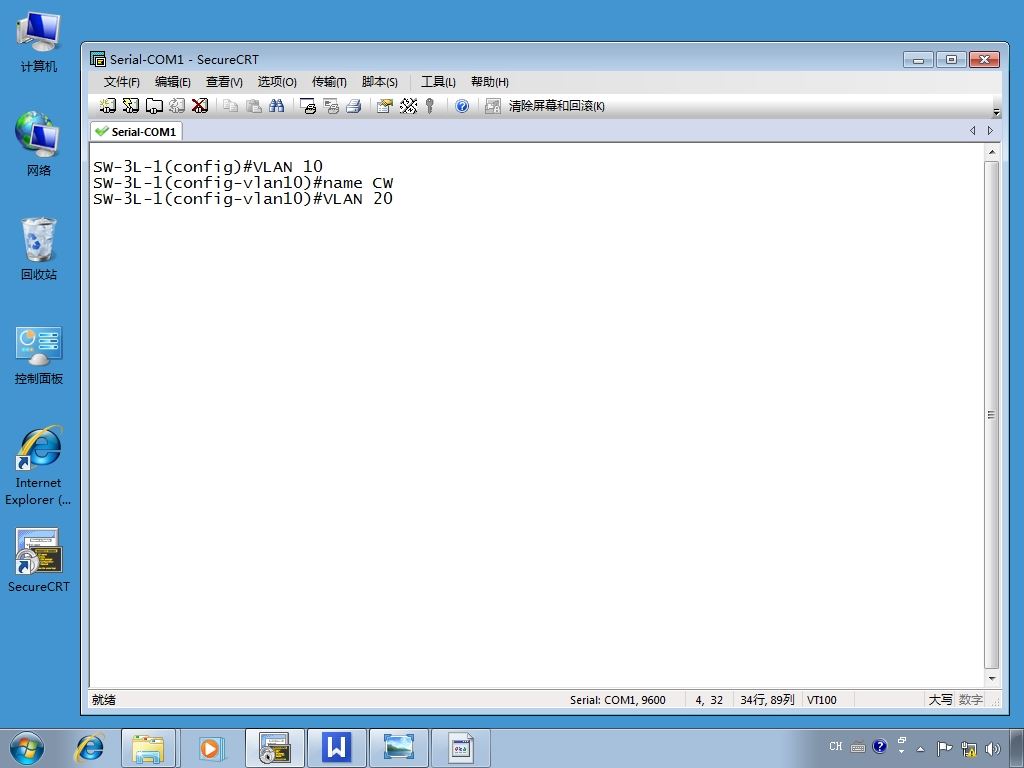Click the taskbar WPS Writer W icon
Screen dimensions: 1024x768
(337, 748)
